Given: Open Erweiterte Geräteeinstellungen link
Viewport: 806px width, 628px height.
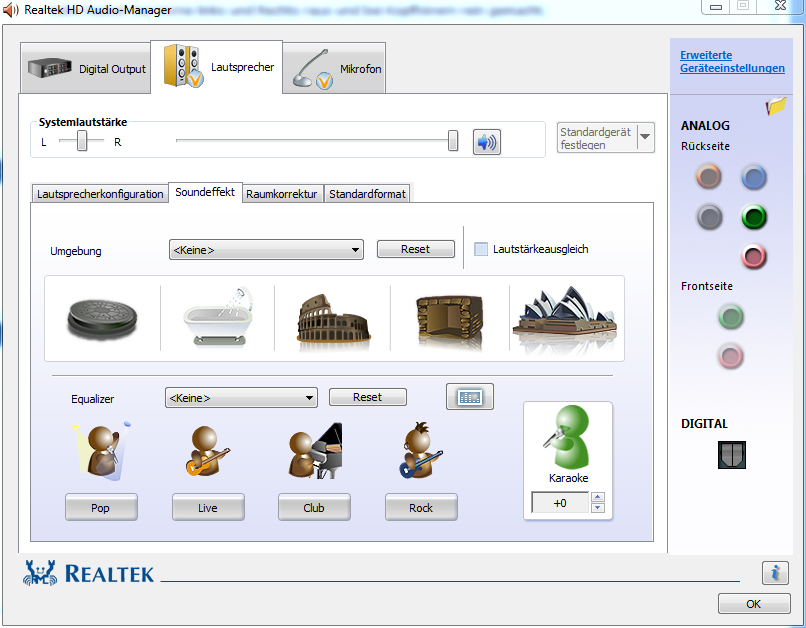Looking at the screenshot, I should click(732, 62).
